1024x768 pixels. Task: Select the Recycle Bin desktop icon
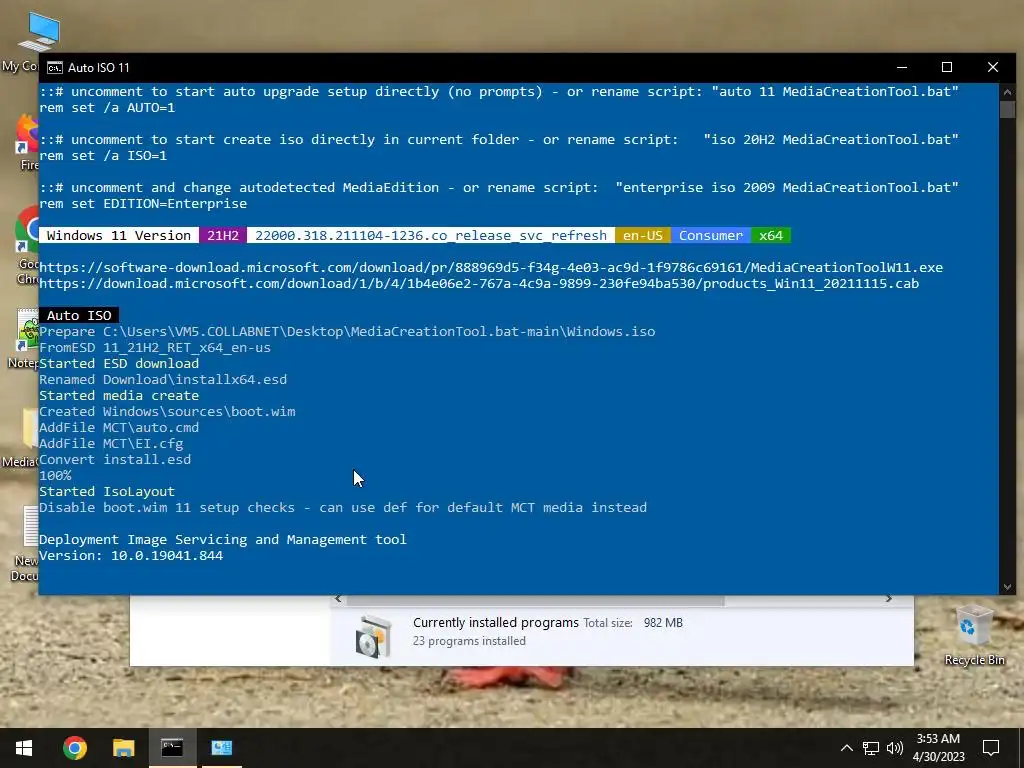[974, 635]
